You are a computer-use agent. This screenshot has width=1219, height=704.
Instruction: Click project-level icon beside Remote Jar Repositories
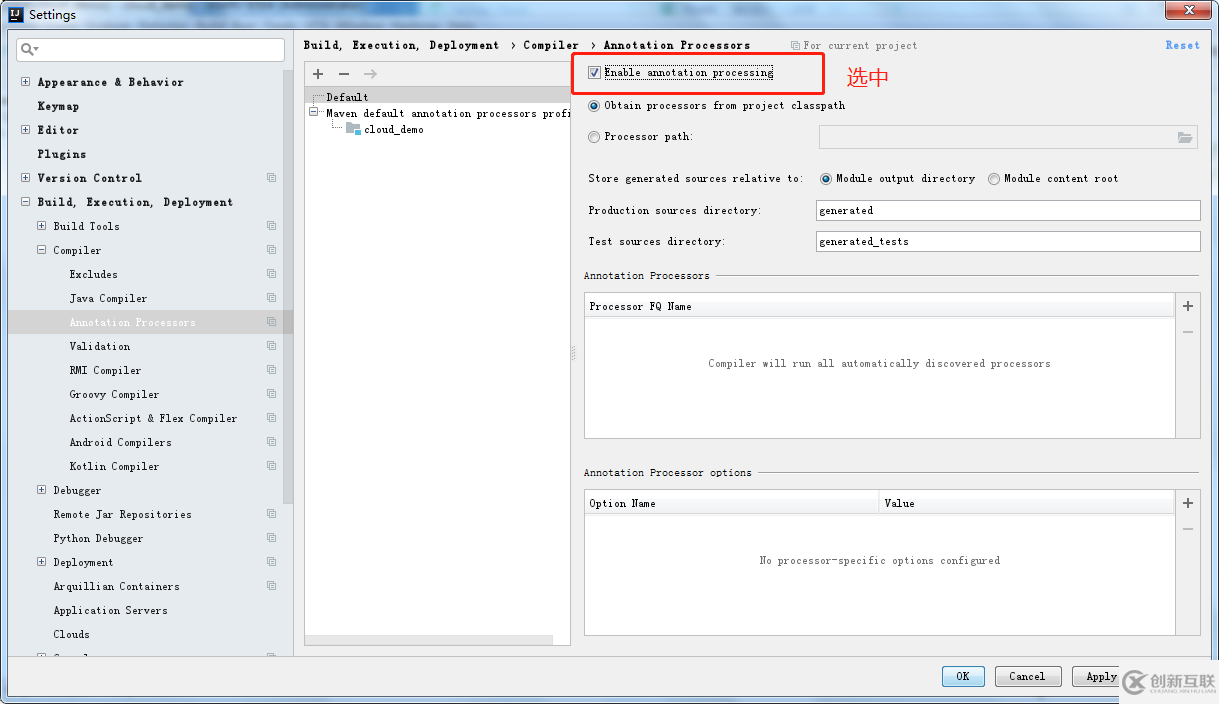[x=271, y=514]
